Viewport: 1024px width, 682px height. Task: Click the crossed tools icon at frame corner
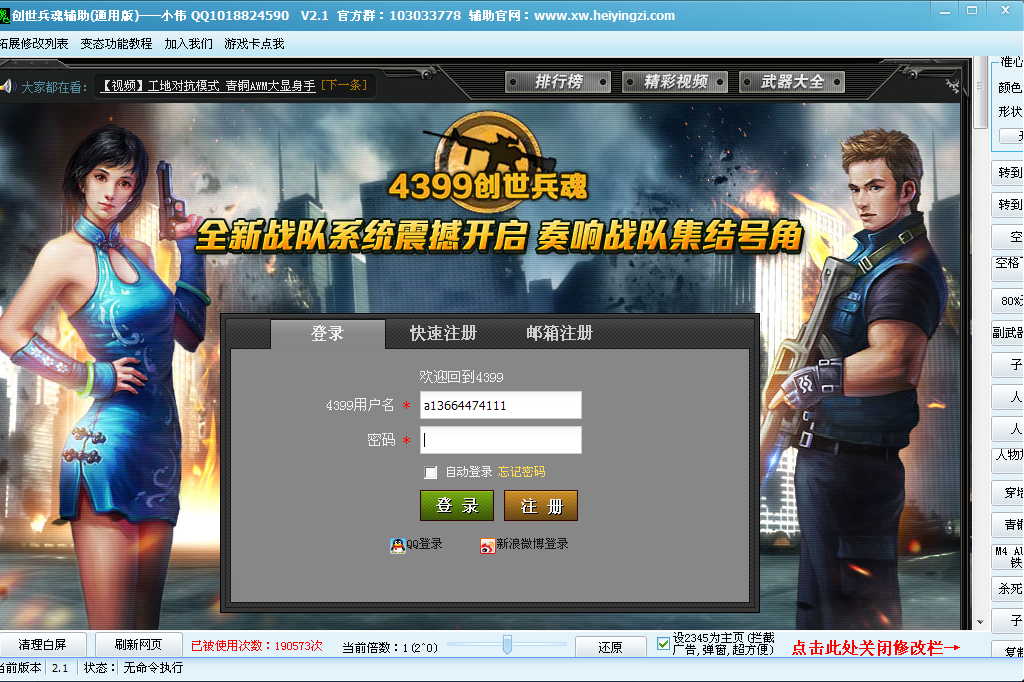click(x=952, y=84)
